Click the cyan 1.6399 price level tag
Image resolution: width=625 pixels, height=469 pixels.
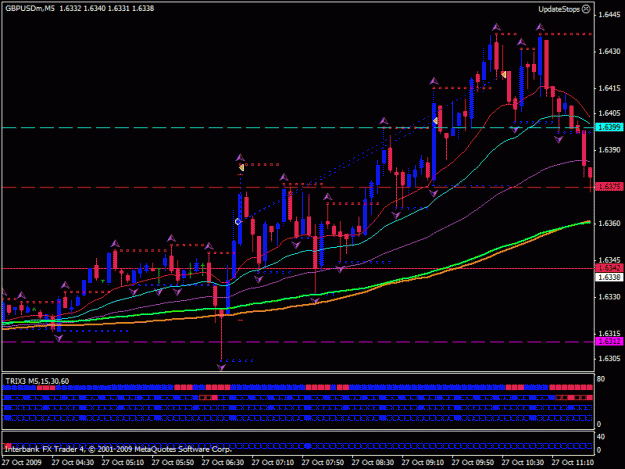coord(609,128)
